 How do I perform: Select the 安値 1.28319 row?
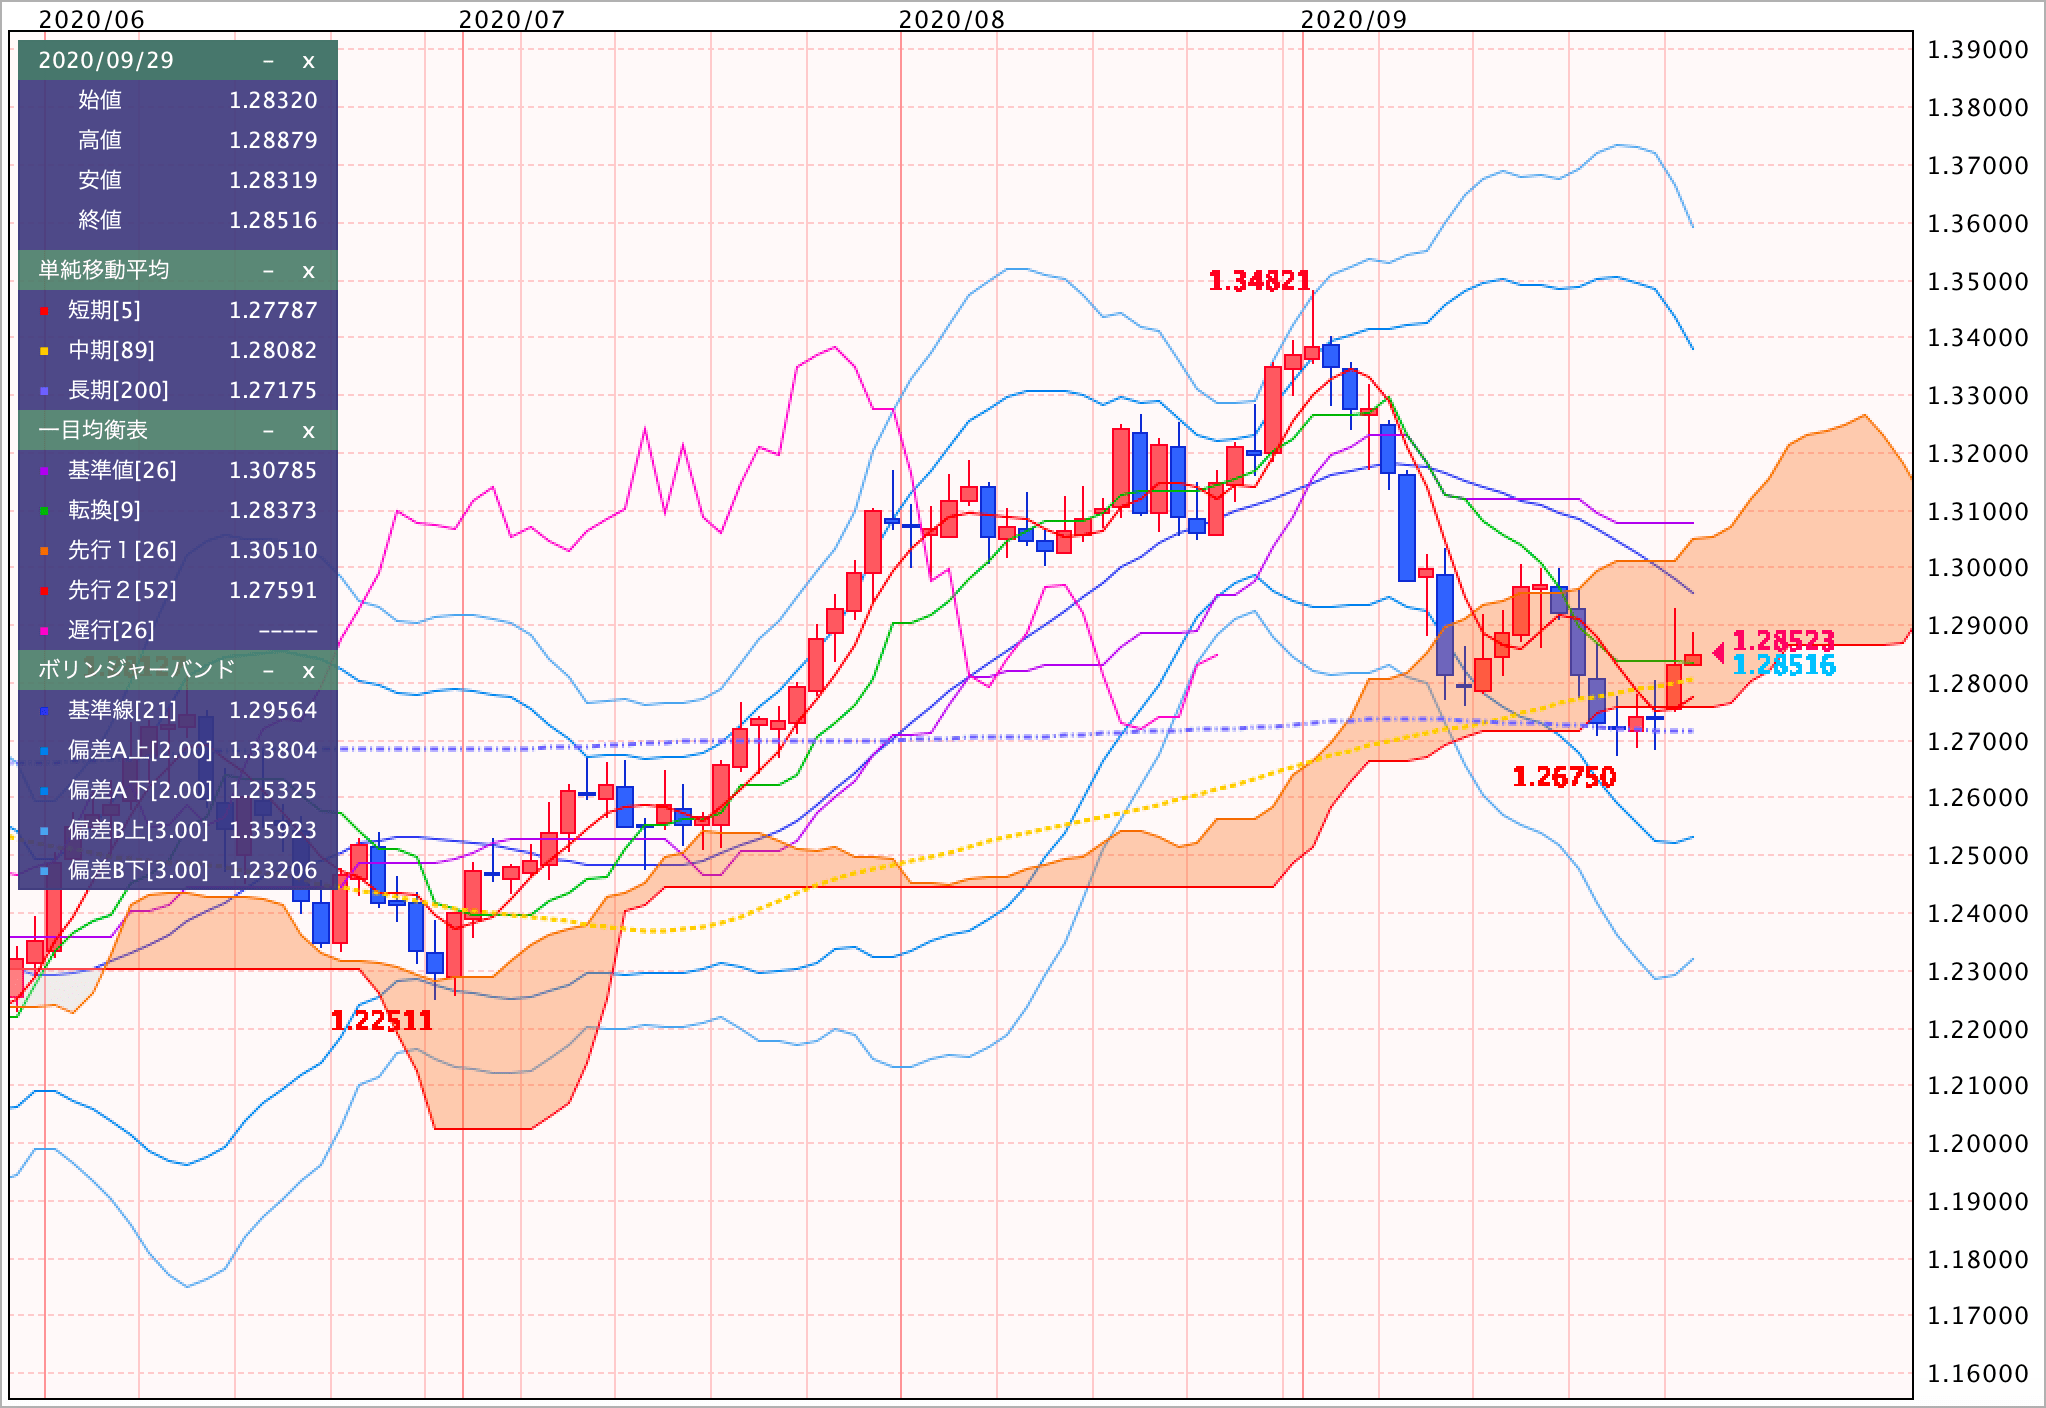pos(178,180)
